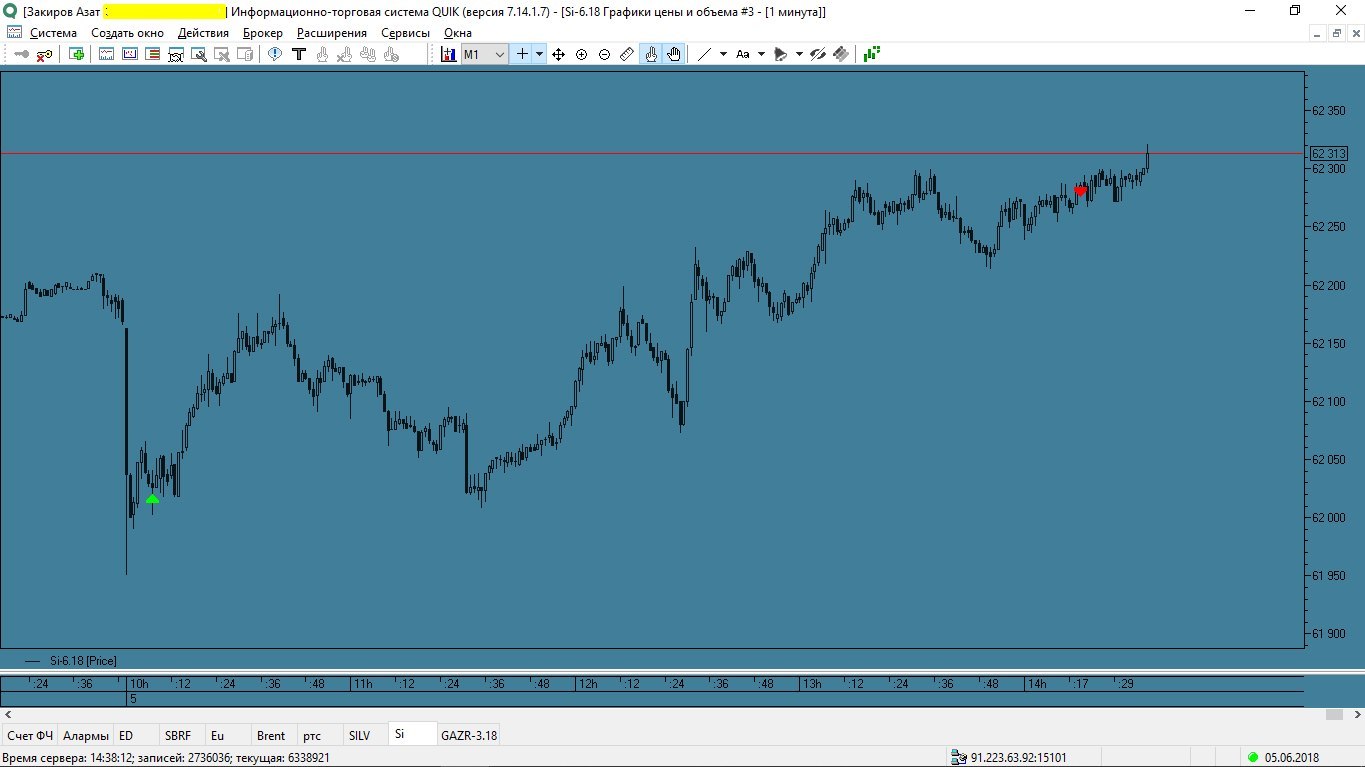Open the Брокер menu

(263, 33)
